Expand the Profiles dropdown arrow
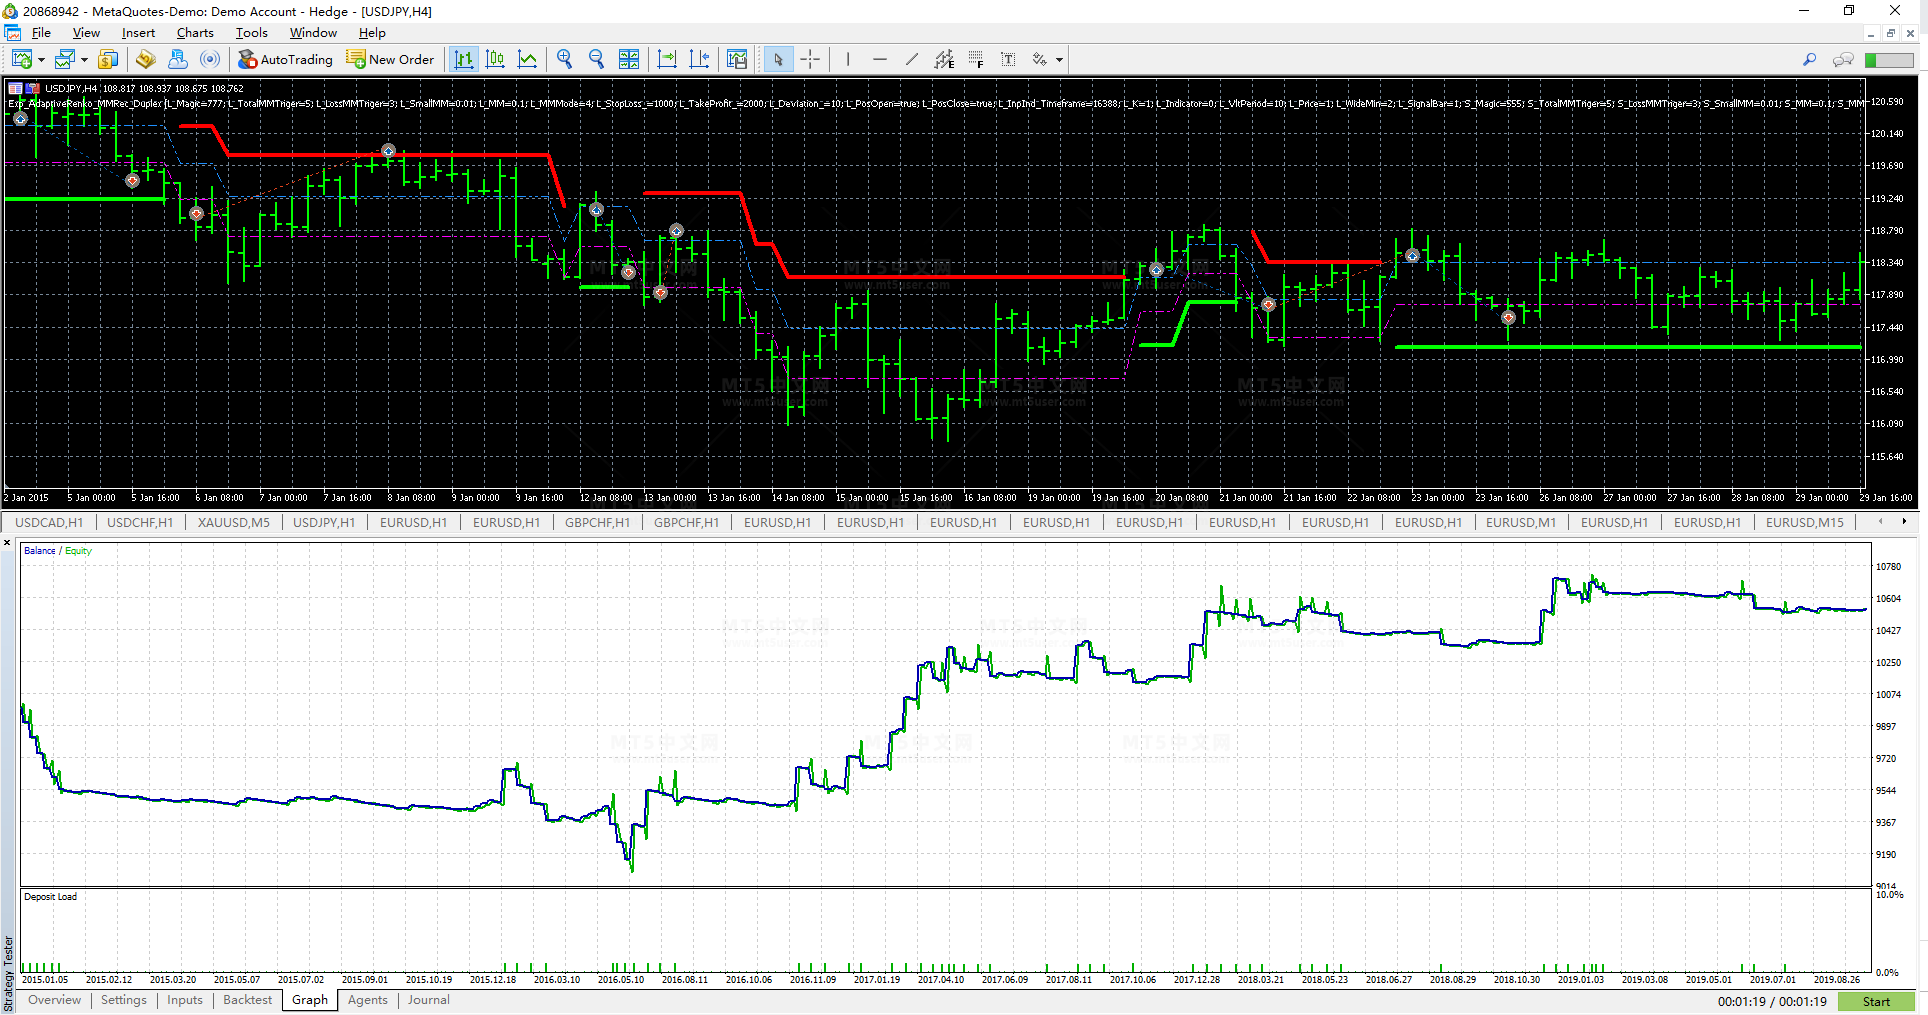The width and height of the screenshot is (1928, 1015). point(84,60)
